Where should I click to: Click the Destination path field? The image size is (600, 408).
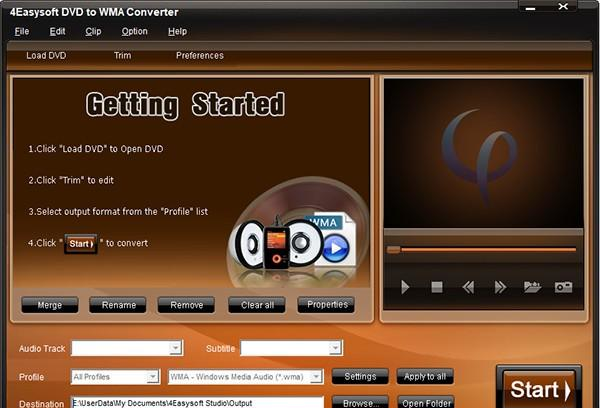click(x=197, y=403)
